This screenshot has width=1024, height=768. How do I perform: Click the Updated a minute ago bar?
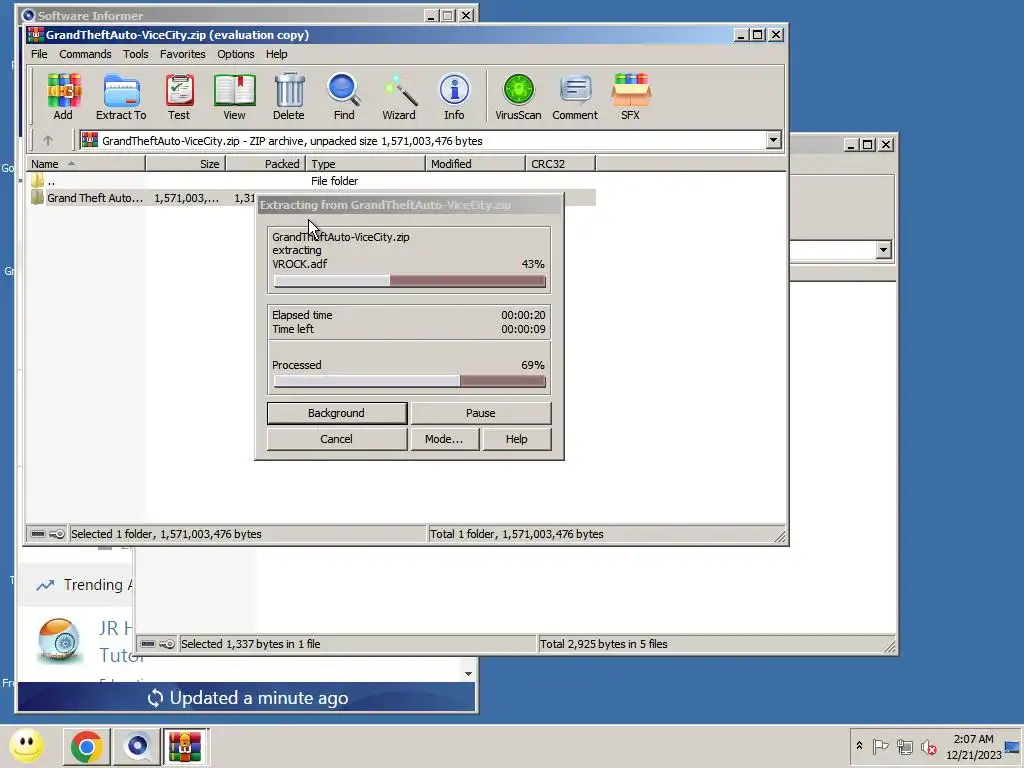click(x=247, y=697)
